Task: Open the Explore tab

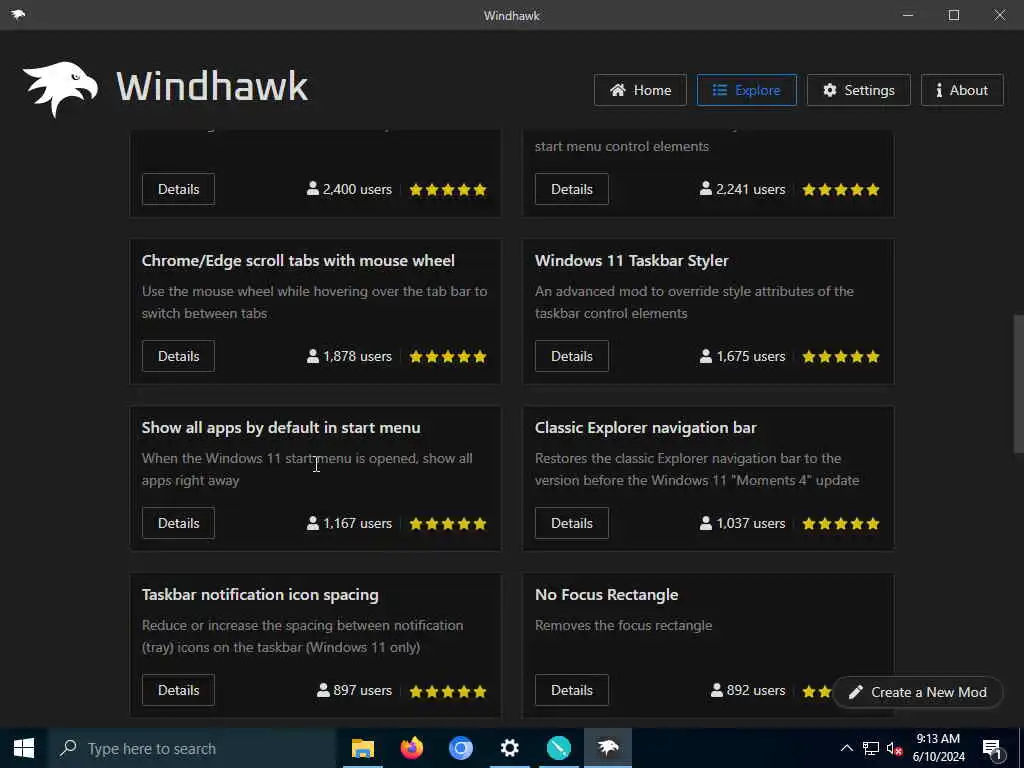Action: (x=746, y=90)
